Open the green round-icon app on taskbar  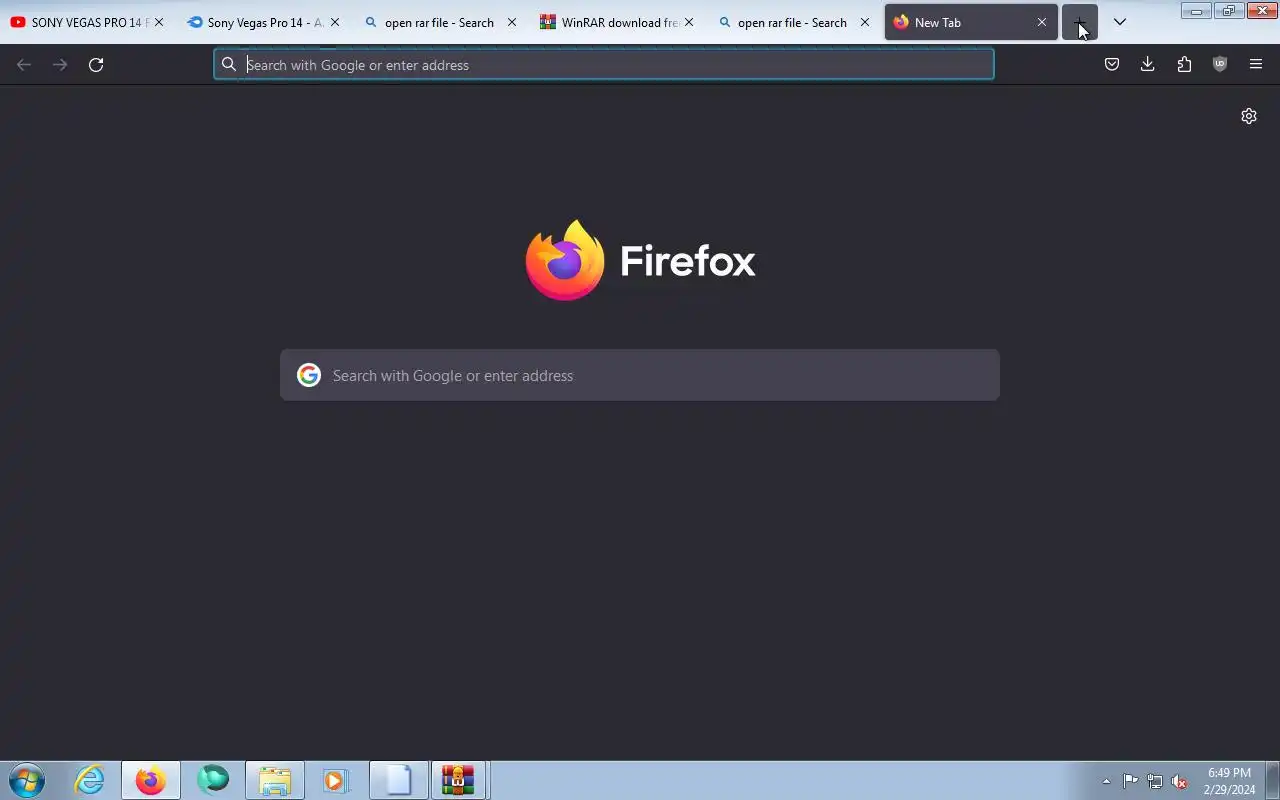click(x=213, y=780)
